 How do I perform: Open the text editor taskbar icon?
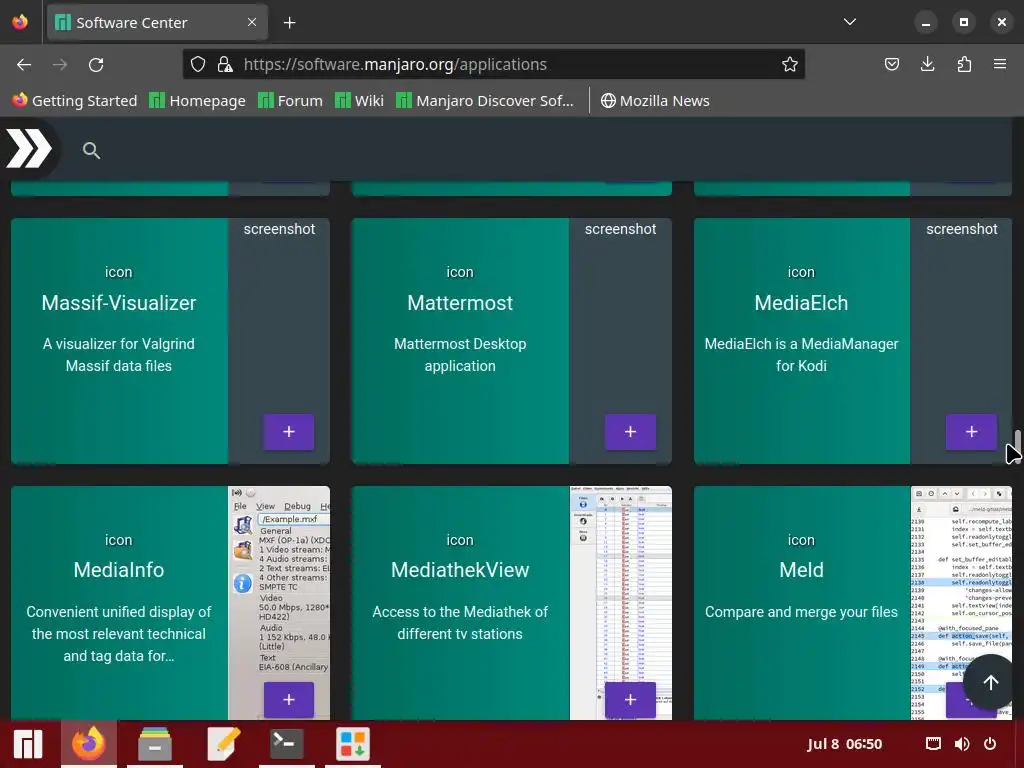222,744
